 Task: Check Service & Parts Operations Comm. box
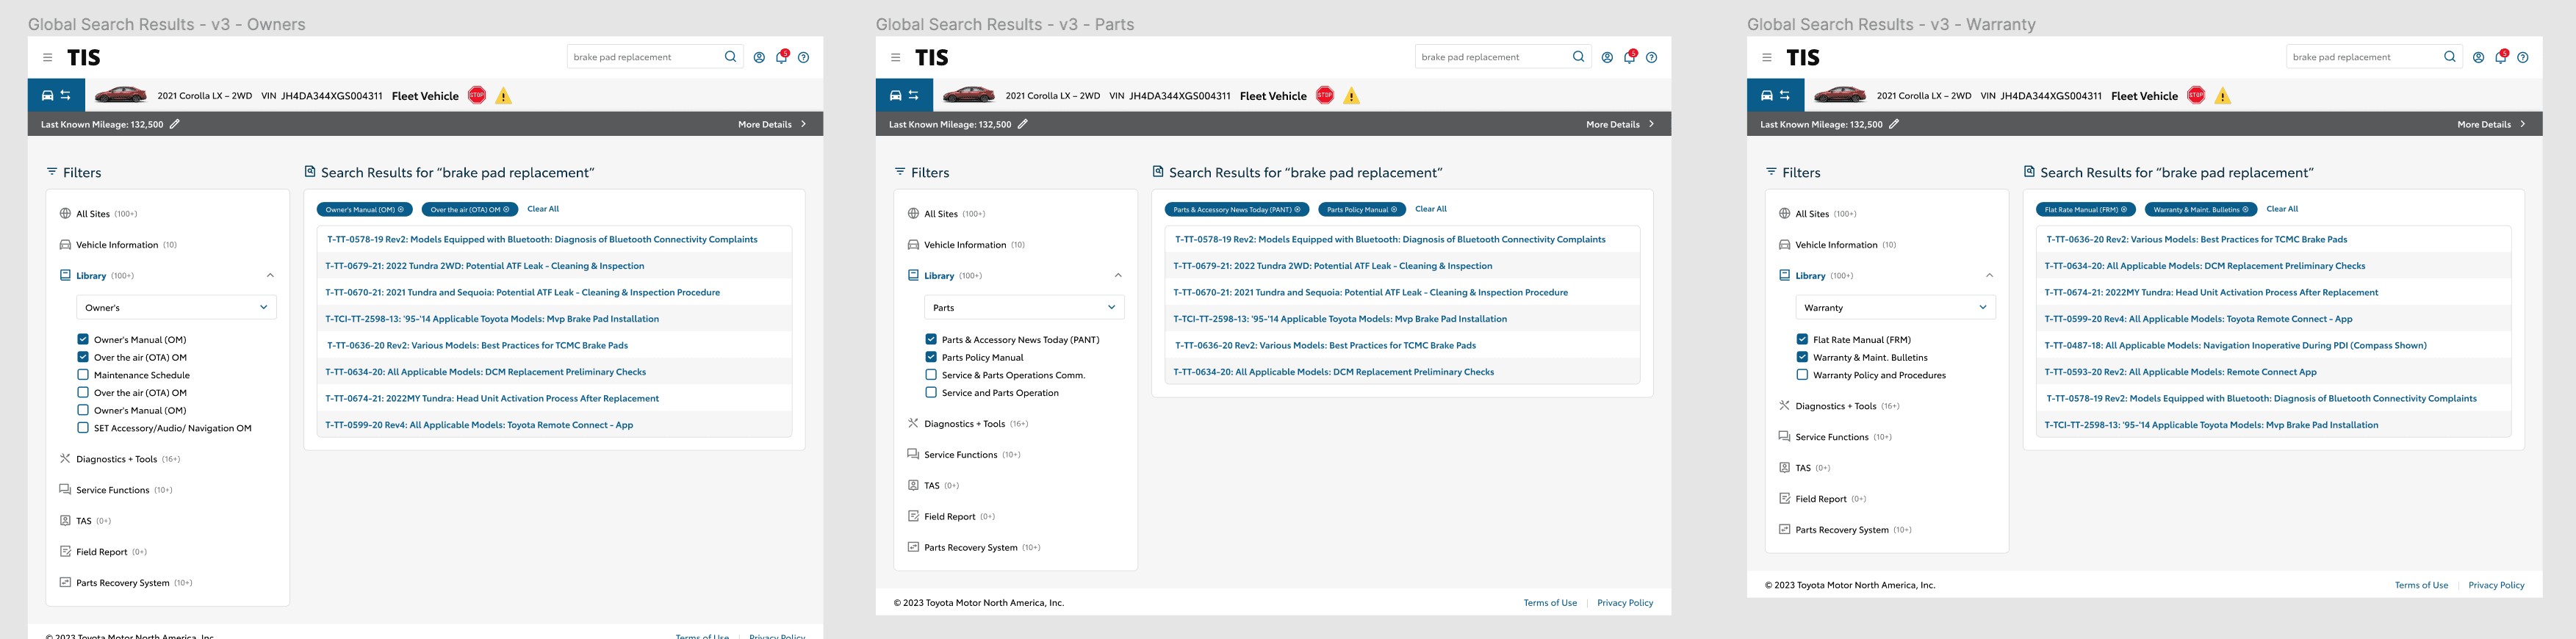931,375
